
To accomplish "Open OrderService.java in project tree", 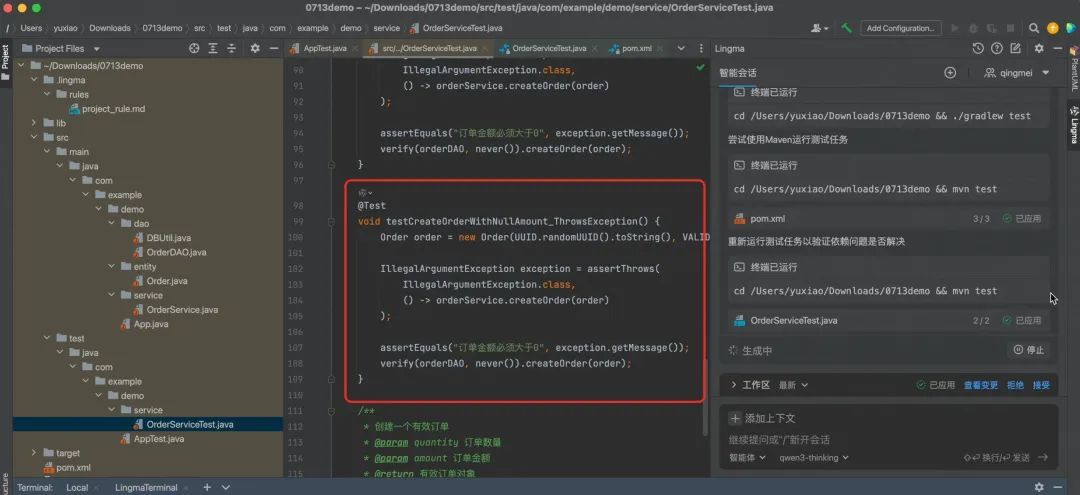I will pos(183,309).
